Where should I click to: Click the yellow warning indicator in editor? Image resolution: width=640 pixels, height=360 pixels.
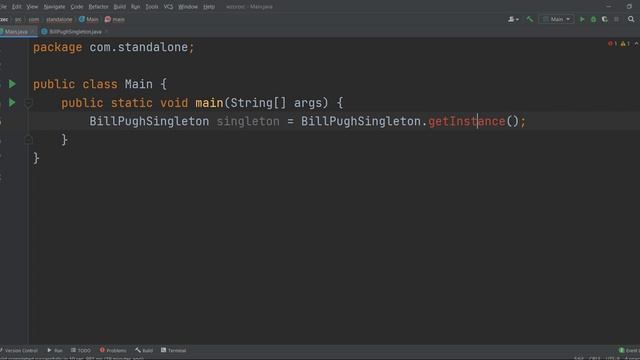625,44
